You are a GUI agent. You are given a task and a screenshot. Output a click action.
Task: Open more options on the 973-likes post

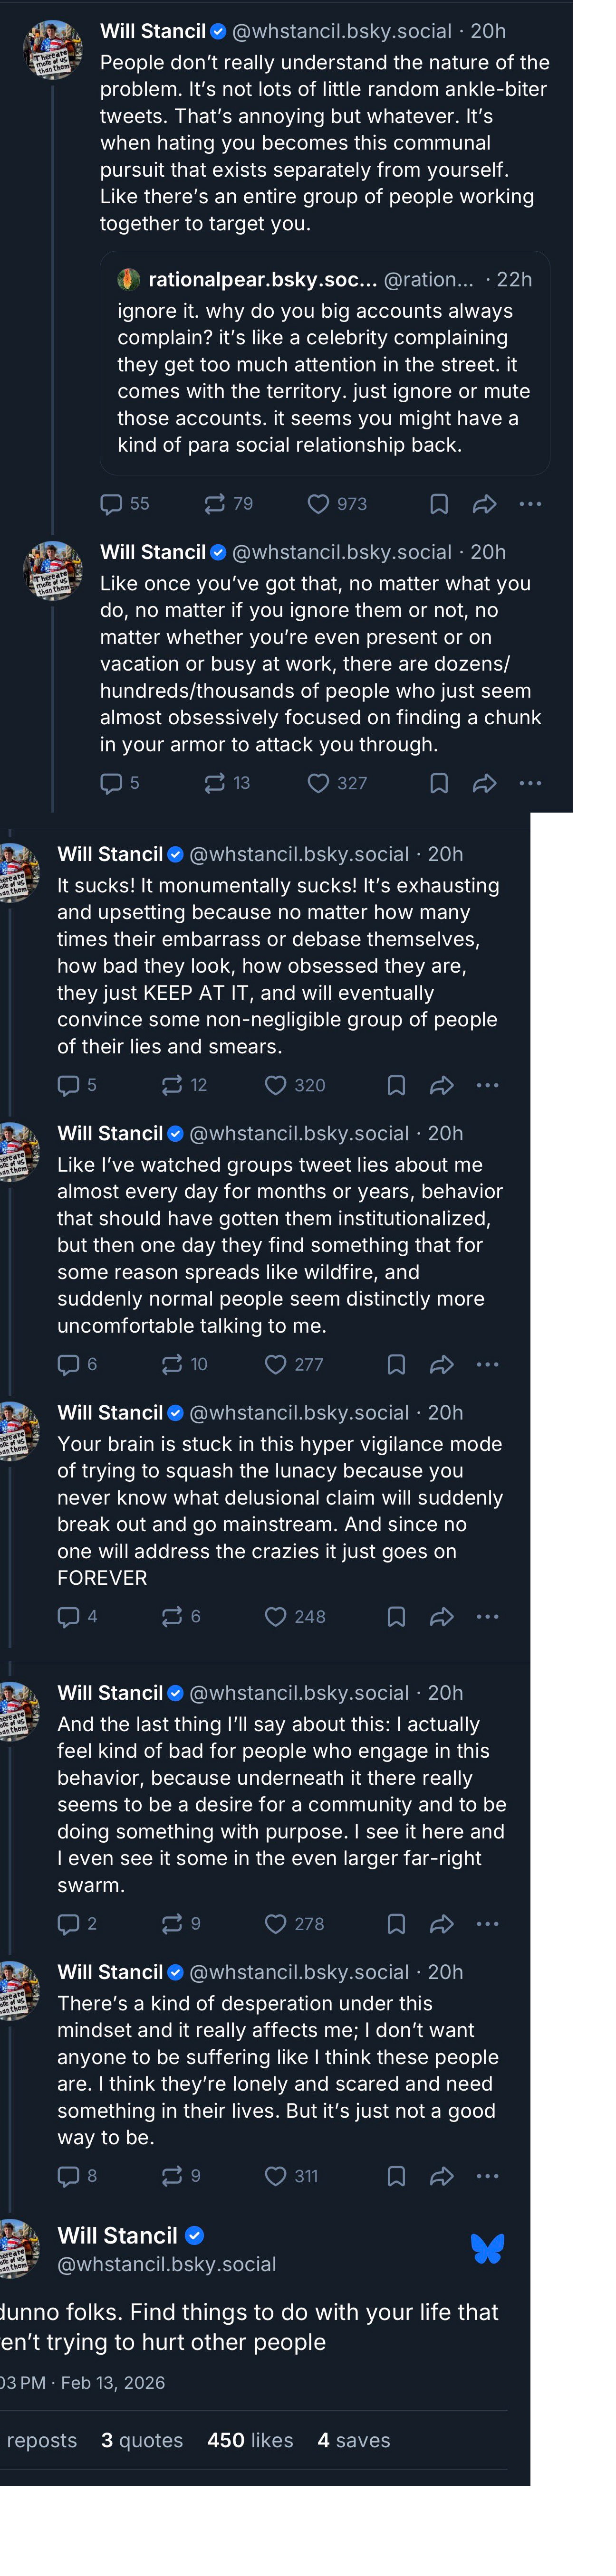pos(531,504)
